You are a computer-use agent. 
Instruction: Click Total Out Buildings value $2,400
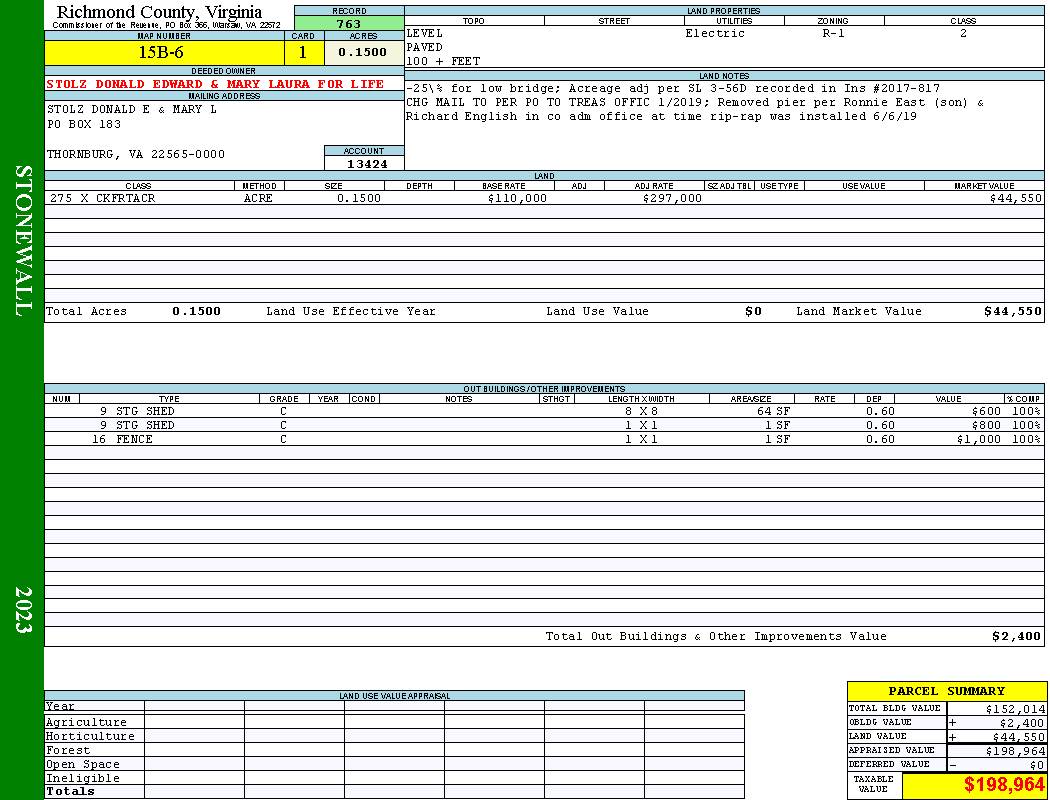point(1017,637)
